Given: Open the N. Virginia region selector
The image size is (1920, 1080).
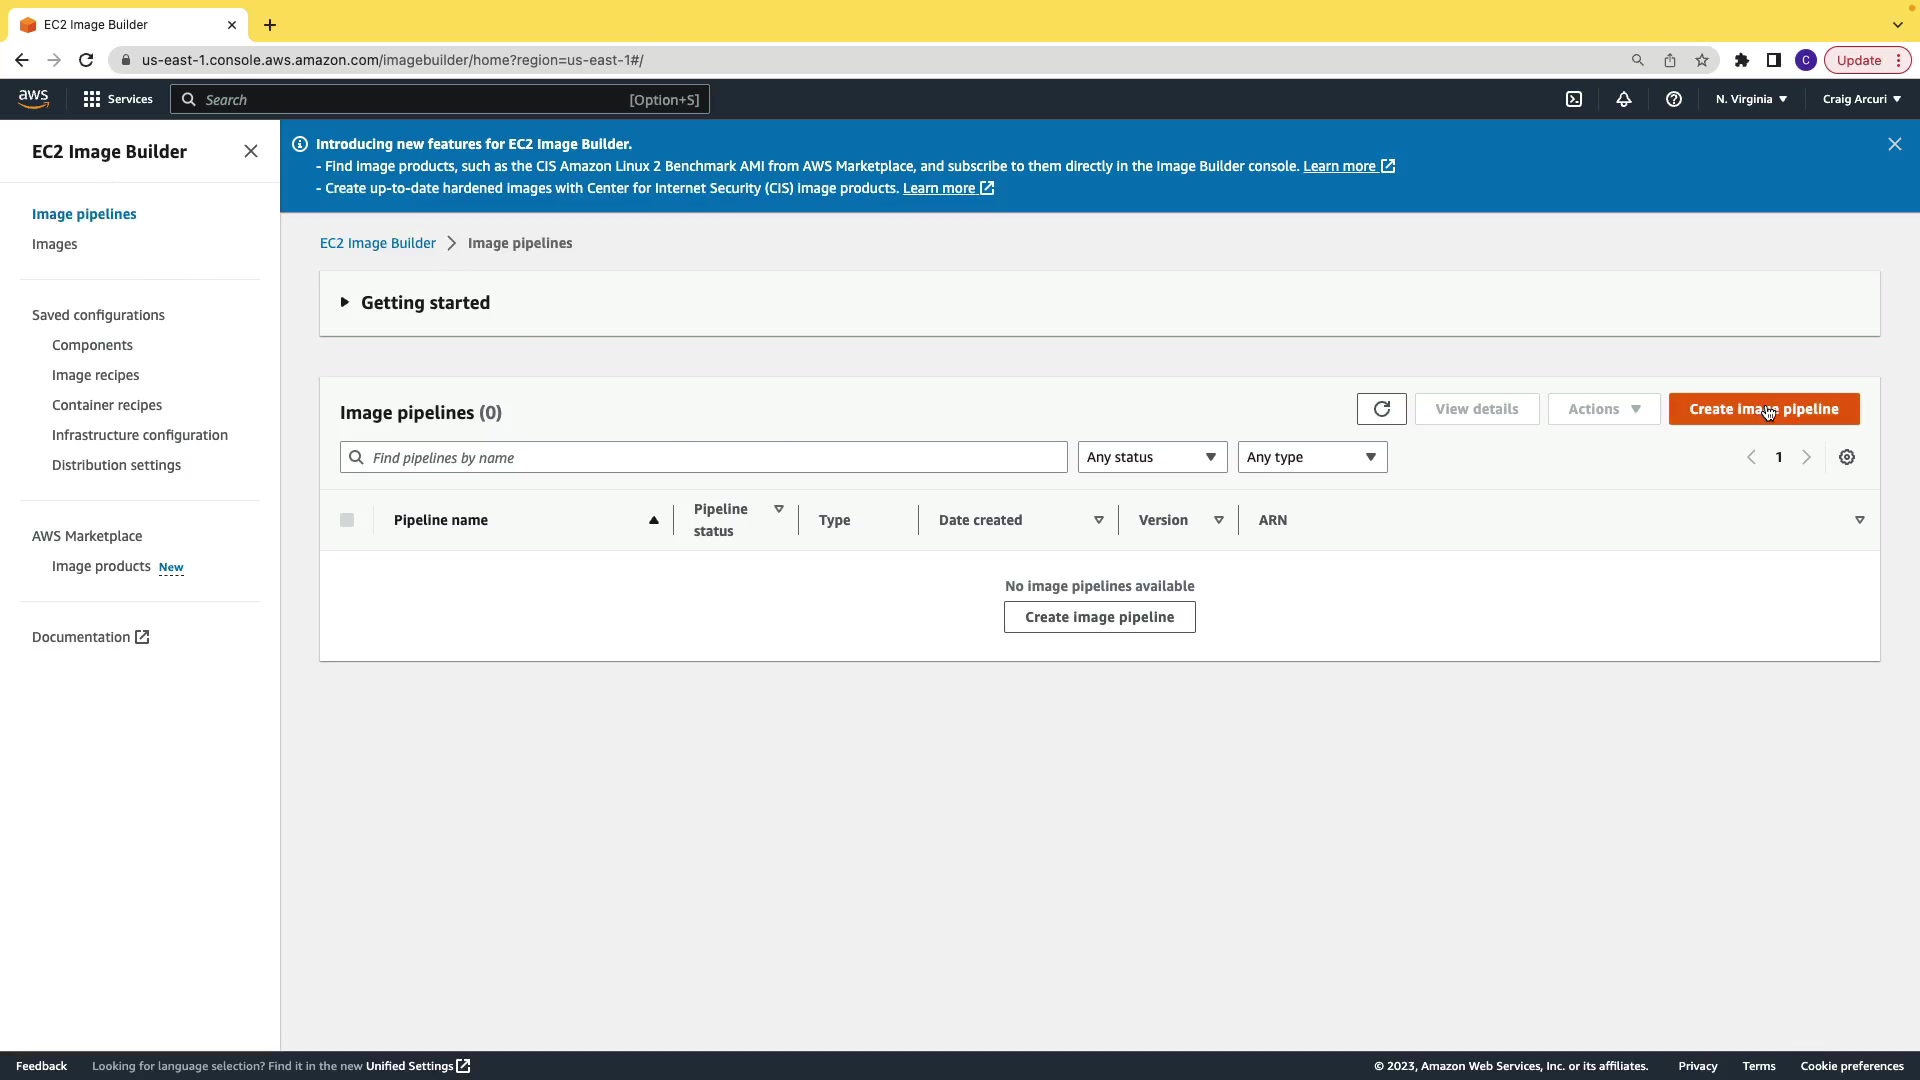Looking at the screenshot, I should point(1751,99).
